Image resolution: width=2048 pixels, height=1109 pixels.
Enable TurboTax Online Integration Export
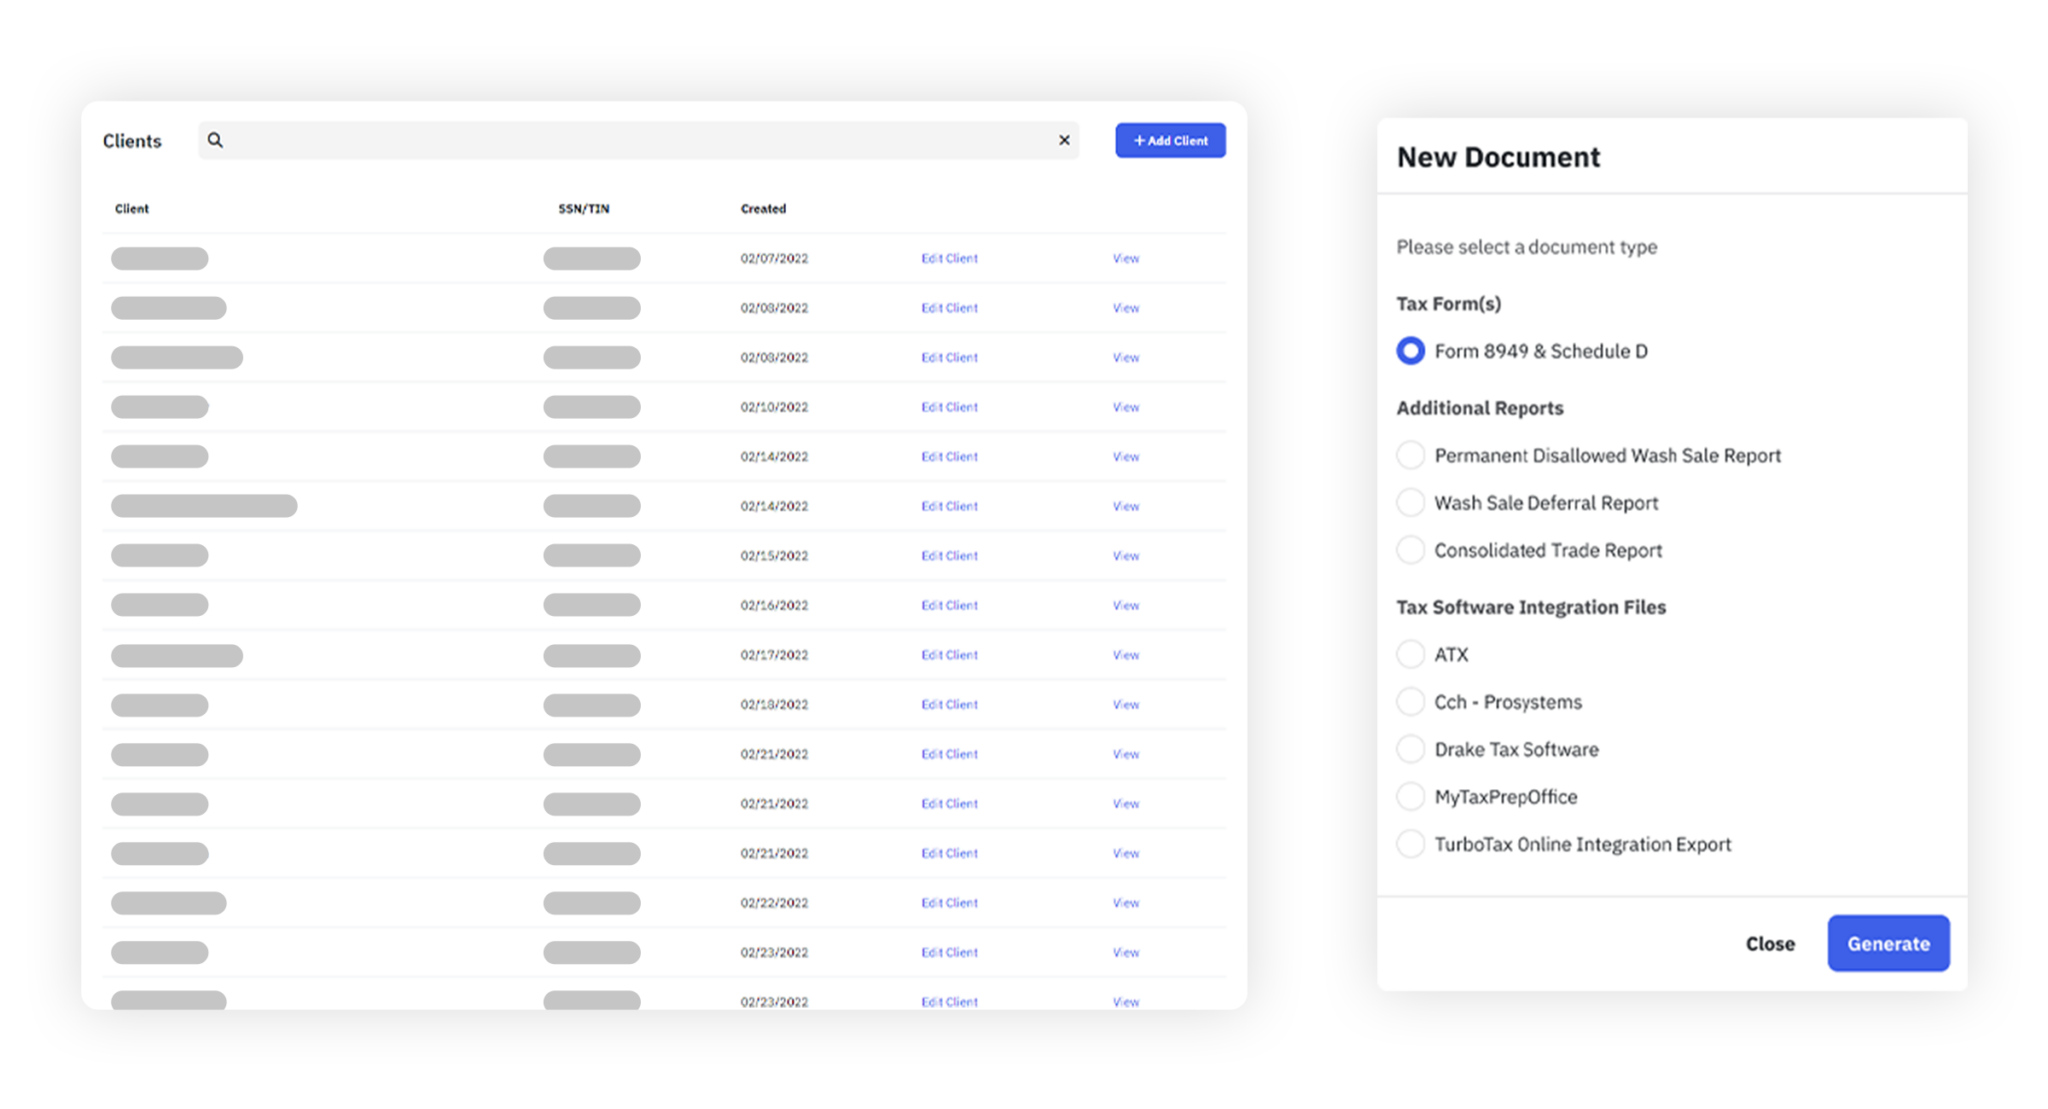pyautogui.click(x=1410, y=843)
